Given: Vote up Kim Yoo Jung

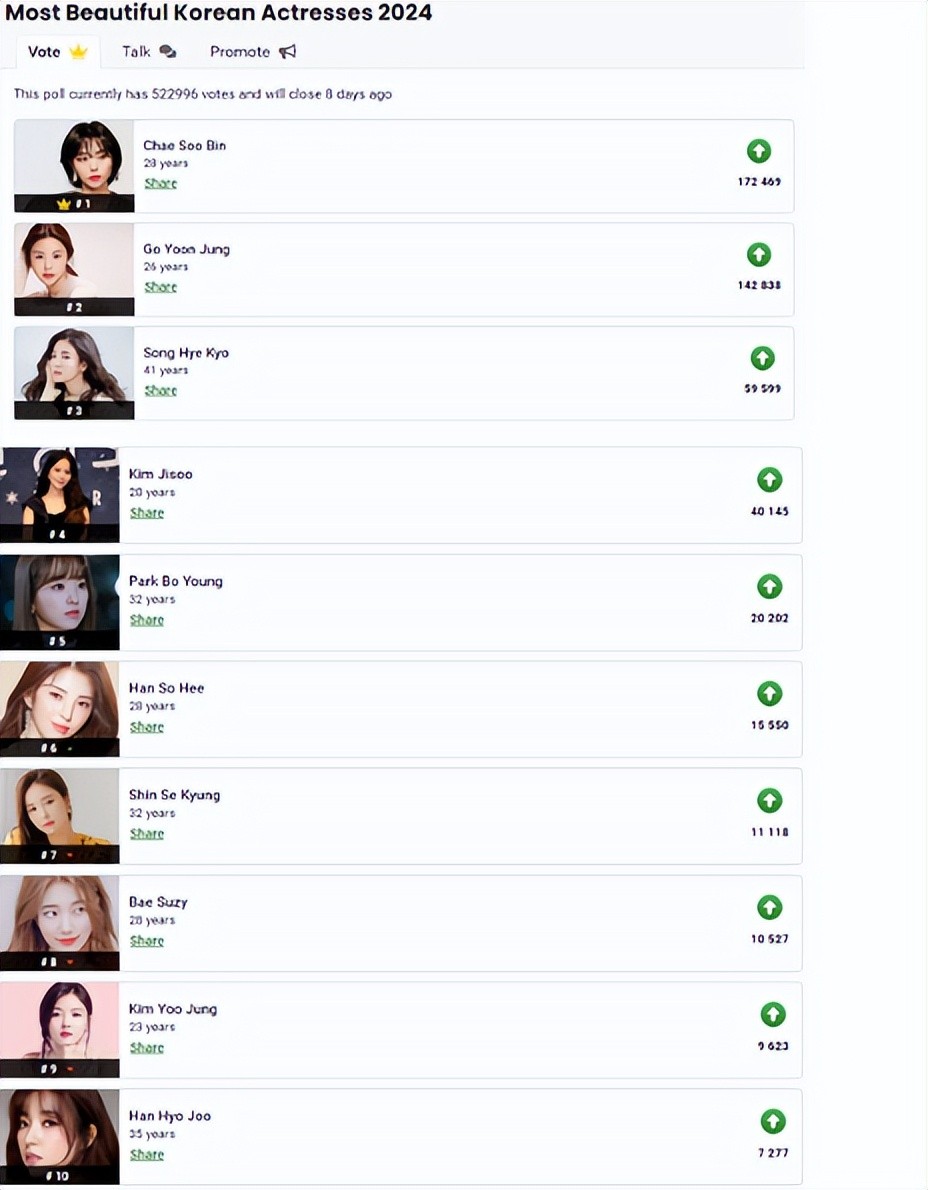Looking at the screenshot, I should pos(772,1014).
